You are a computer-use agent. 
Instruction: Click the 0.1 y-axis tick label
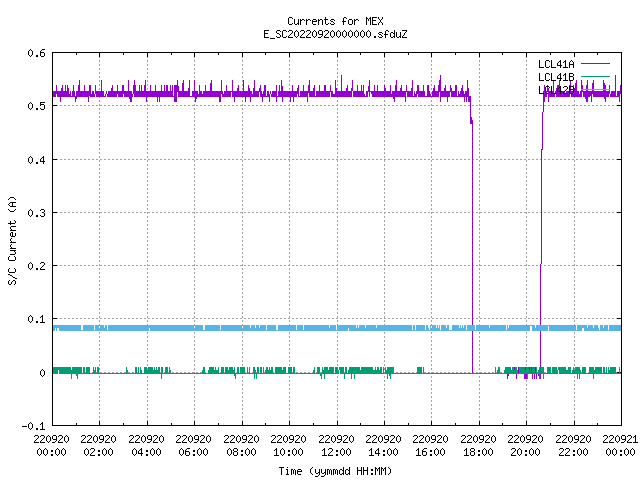(x=37, y=319)
